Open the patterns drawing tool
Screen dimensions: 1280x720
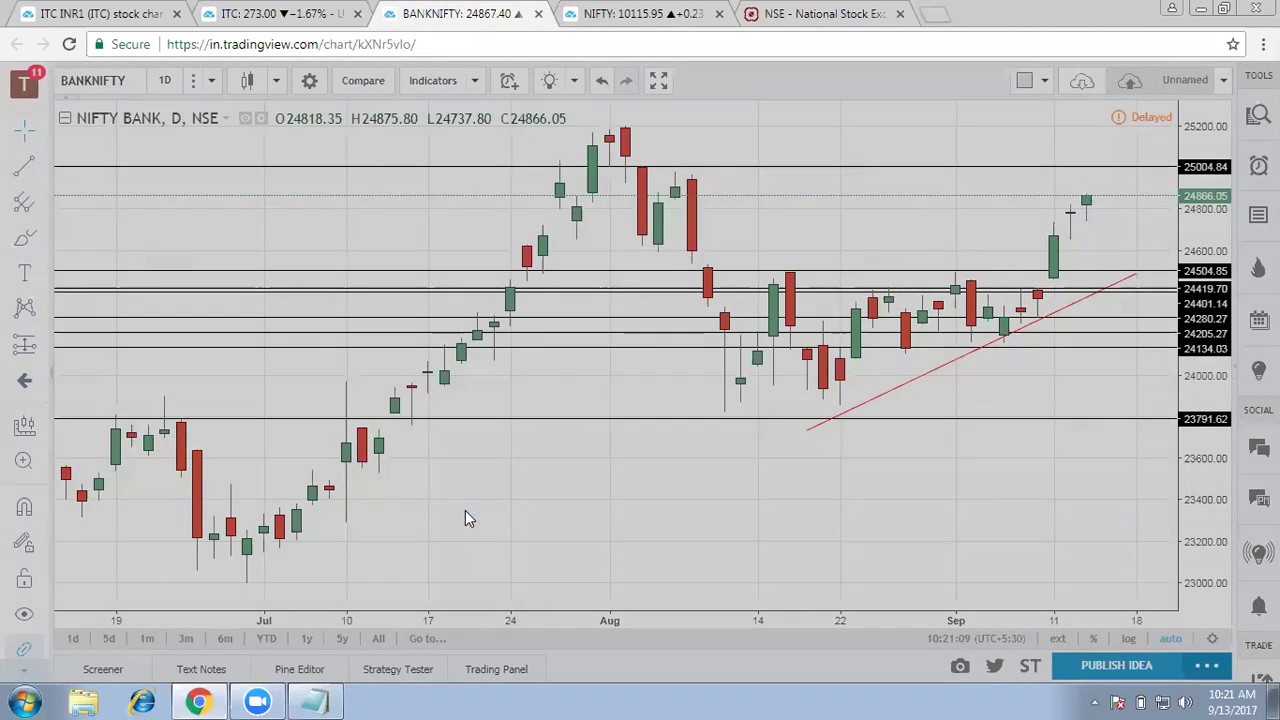(x=25, y=309)
